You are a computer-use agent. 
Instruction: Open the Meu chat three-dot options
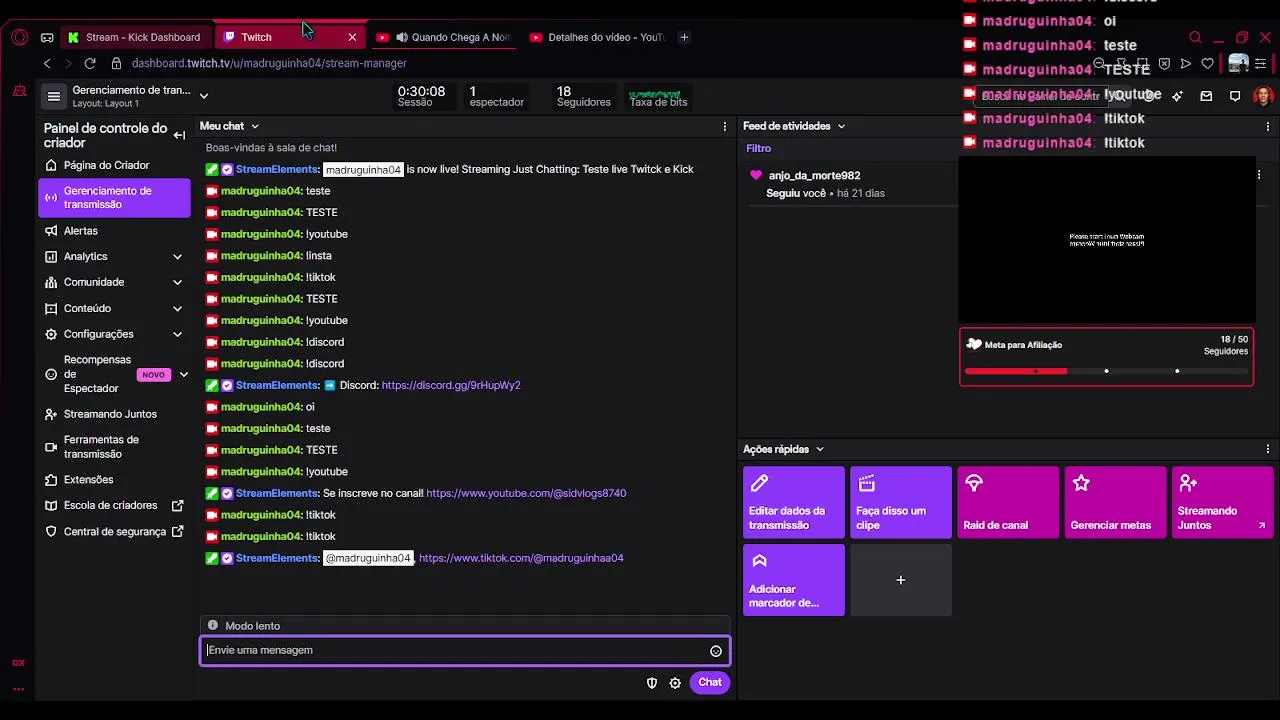tap(725, 127)
